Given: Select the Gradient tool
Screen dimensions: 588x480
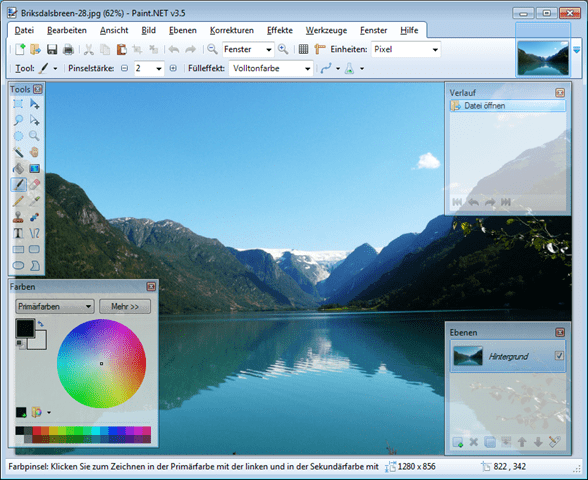Looking at the screenshot, I should click(34, 168).
